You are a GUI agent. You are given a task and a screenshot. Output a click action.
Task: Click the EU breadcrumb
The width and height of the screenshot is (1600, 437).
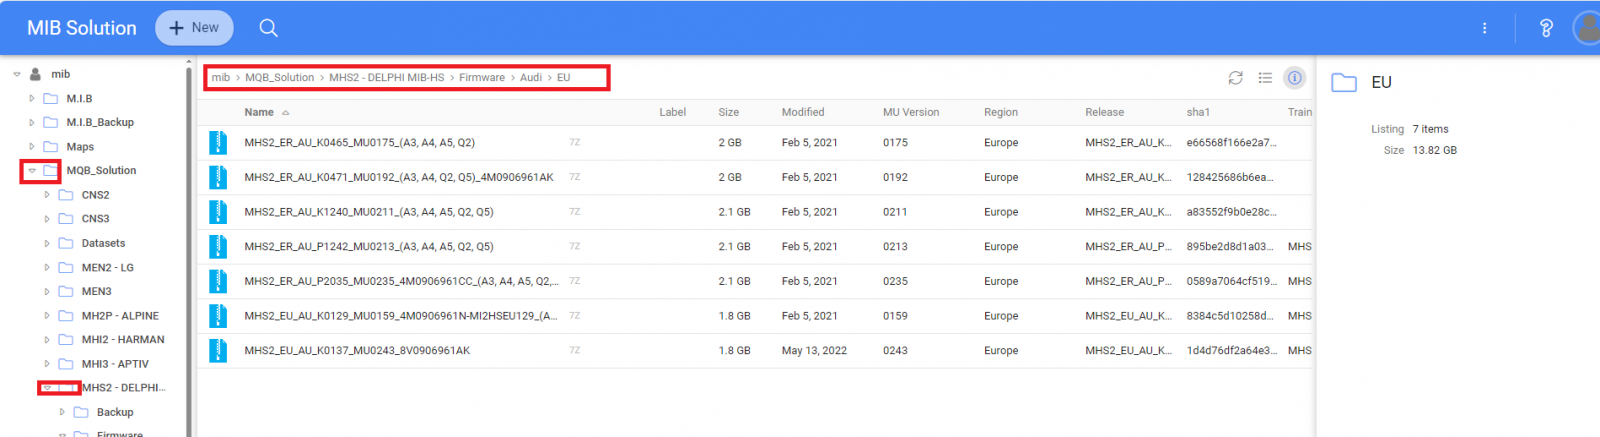[564, 77]
